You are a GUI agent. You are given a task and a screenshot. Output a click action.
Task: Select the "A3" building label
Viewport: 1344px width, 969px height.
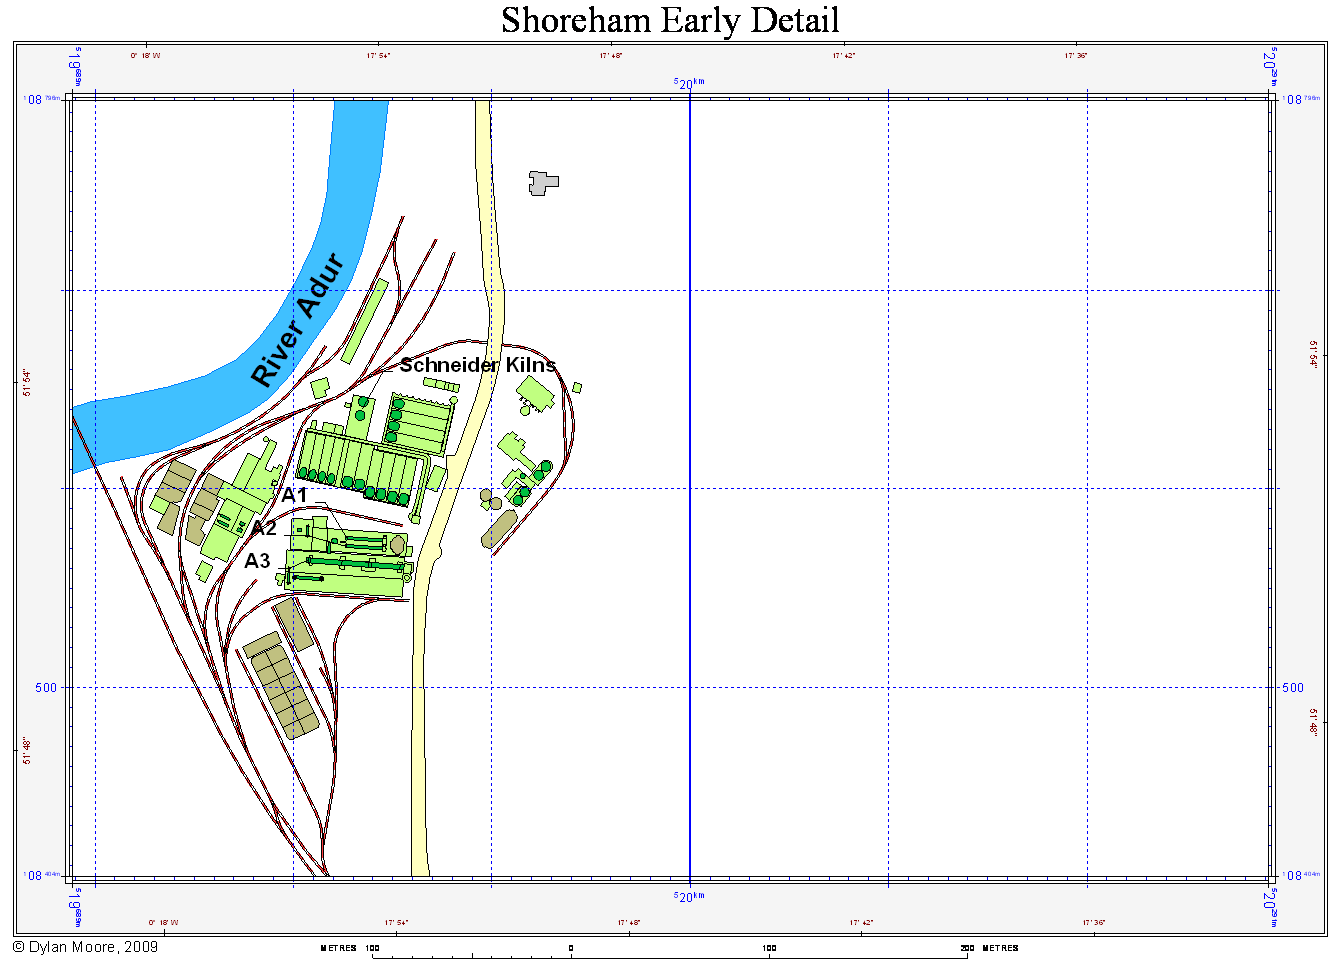258,561
